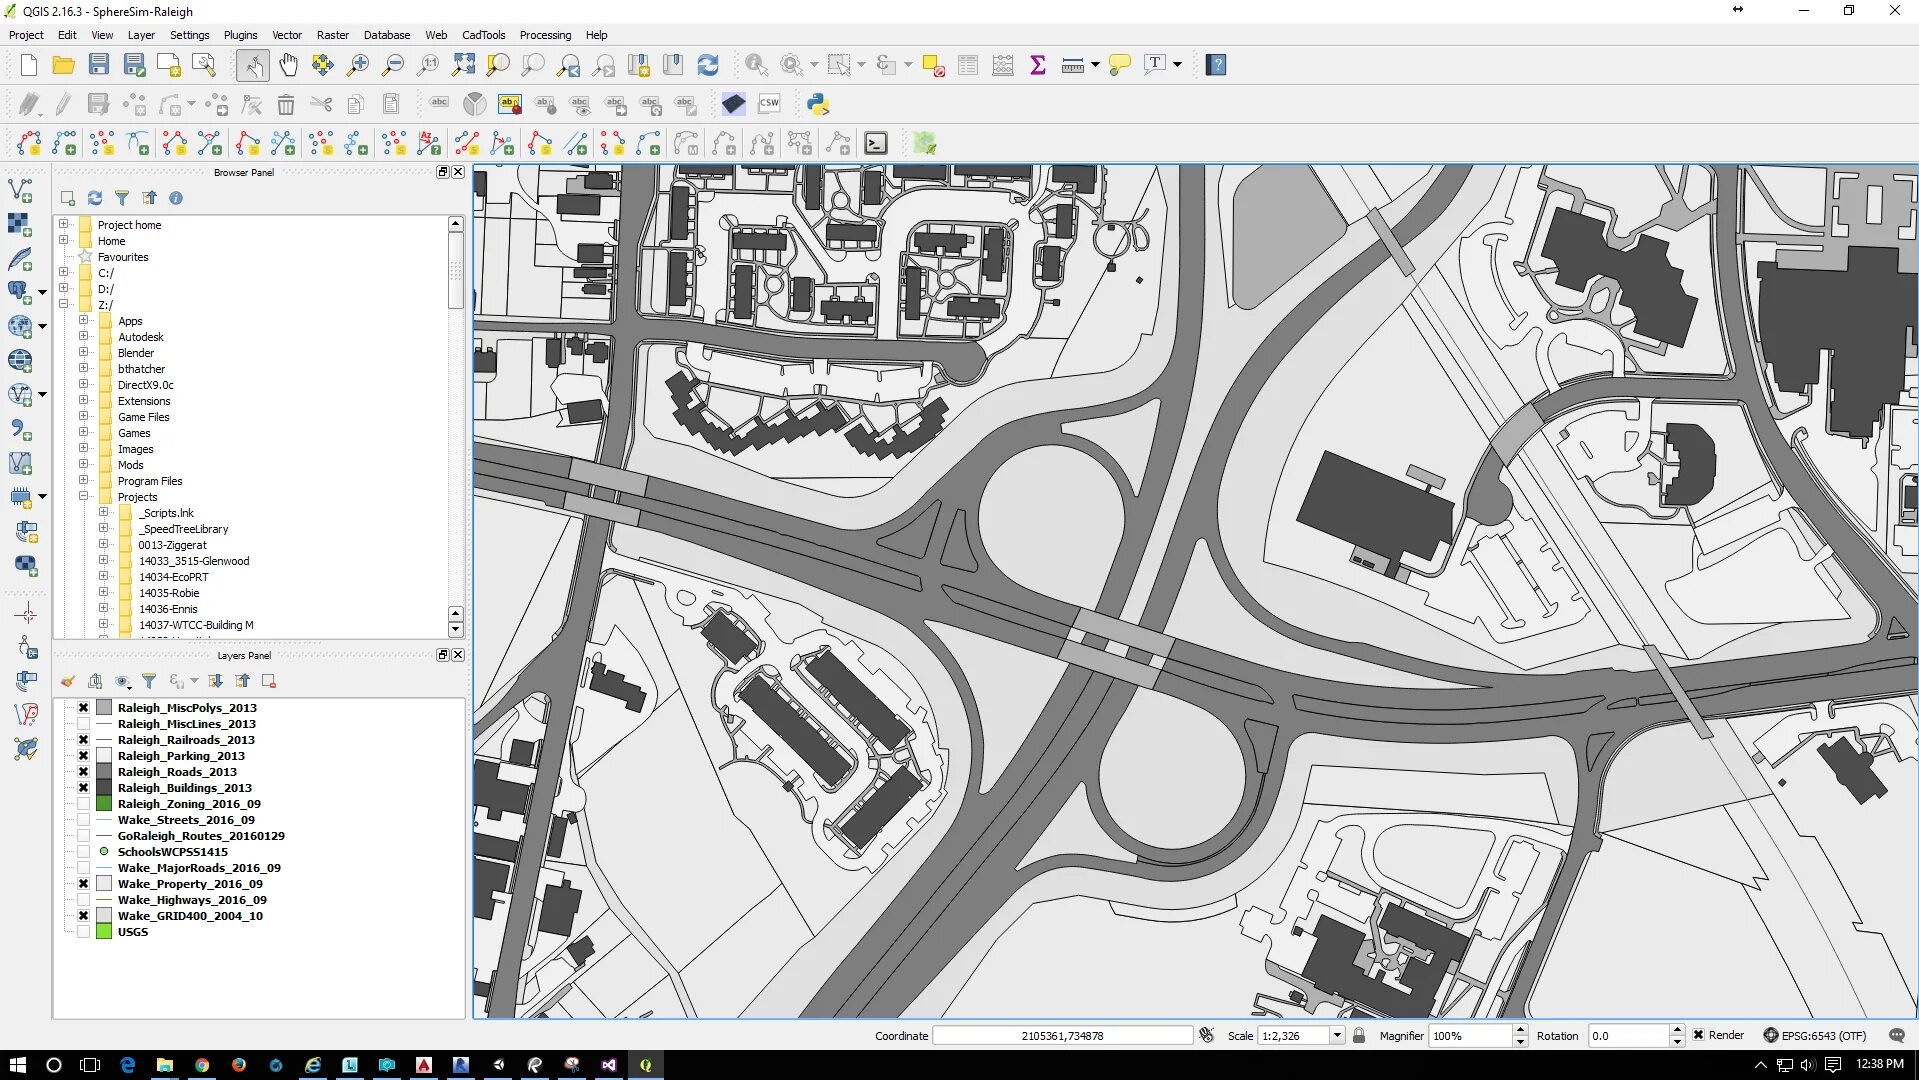The height and width of the screenshot is (1080, 1919).
Task: Expand the Project home node
Action: point(64,224)
